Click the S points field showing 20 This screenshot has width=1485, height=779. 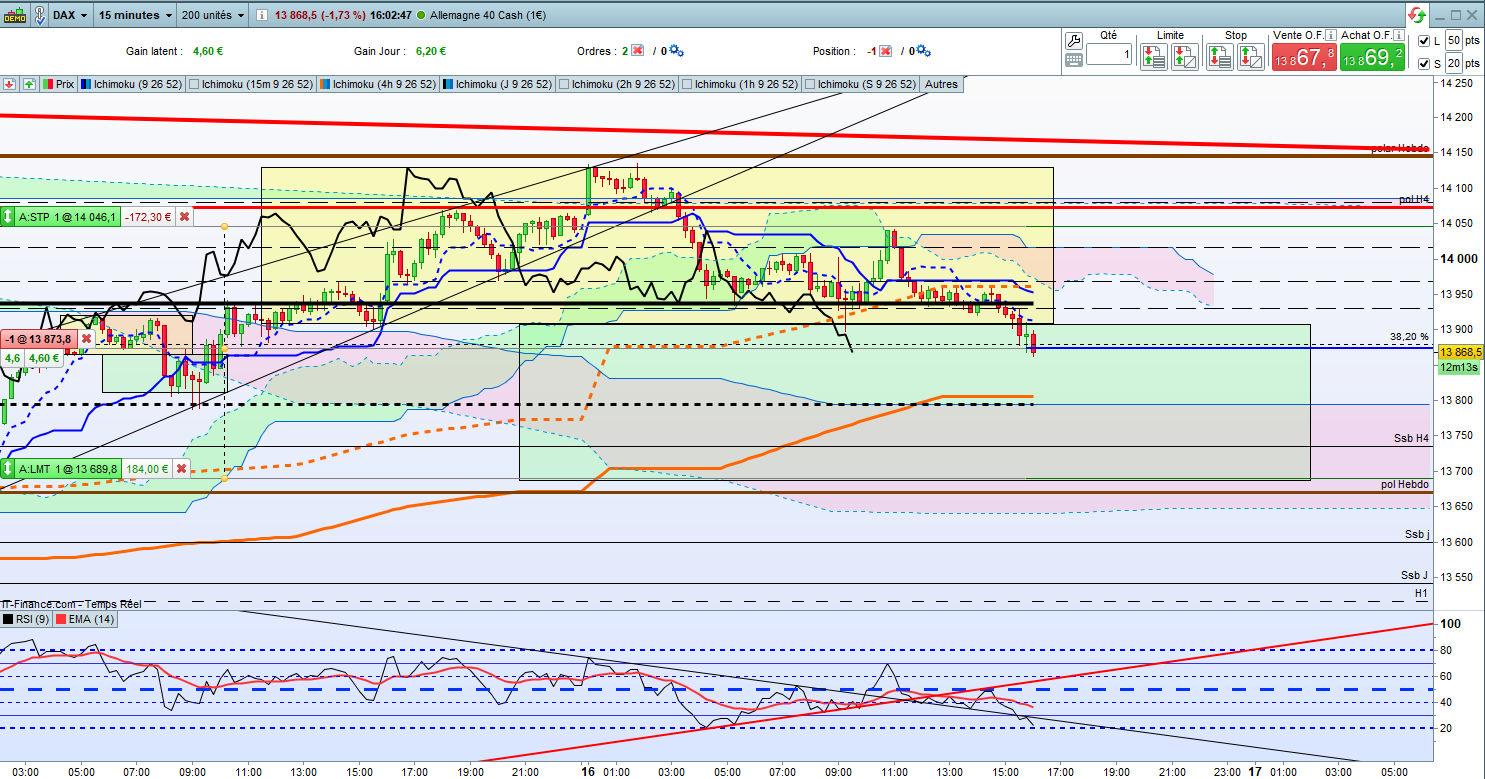tap(1455, 64)
